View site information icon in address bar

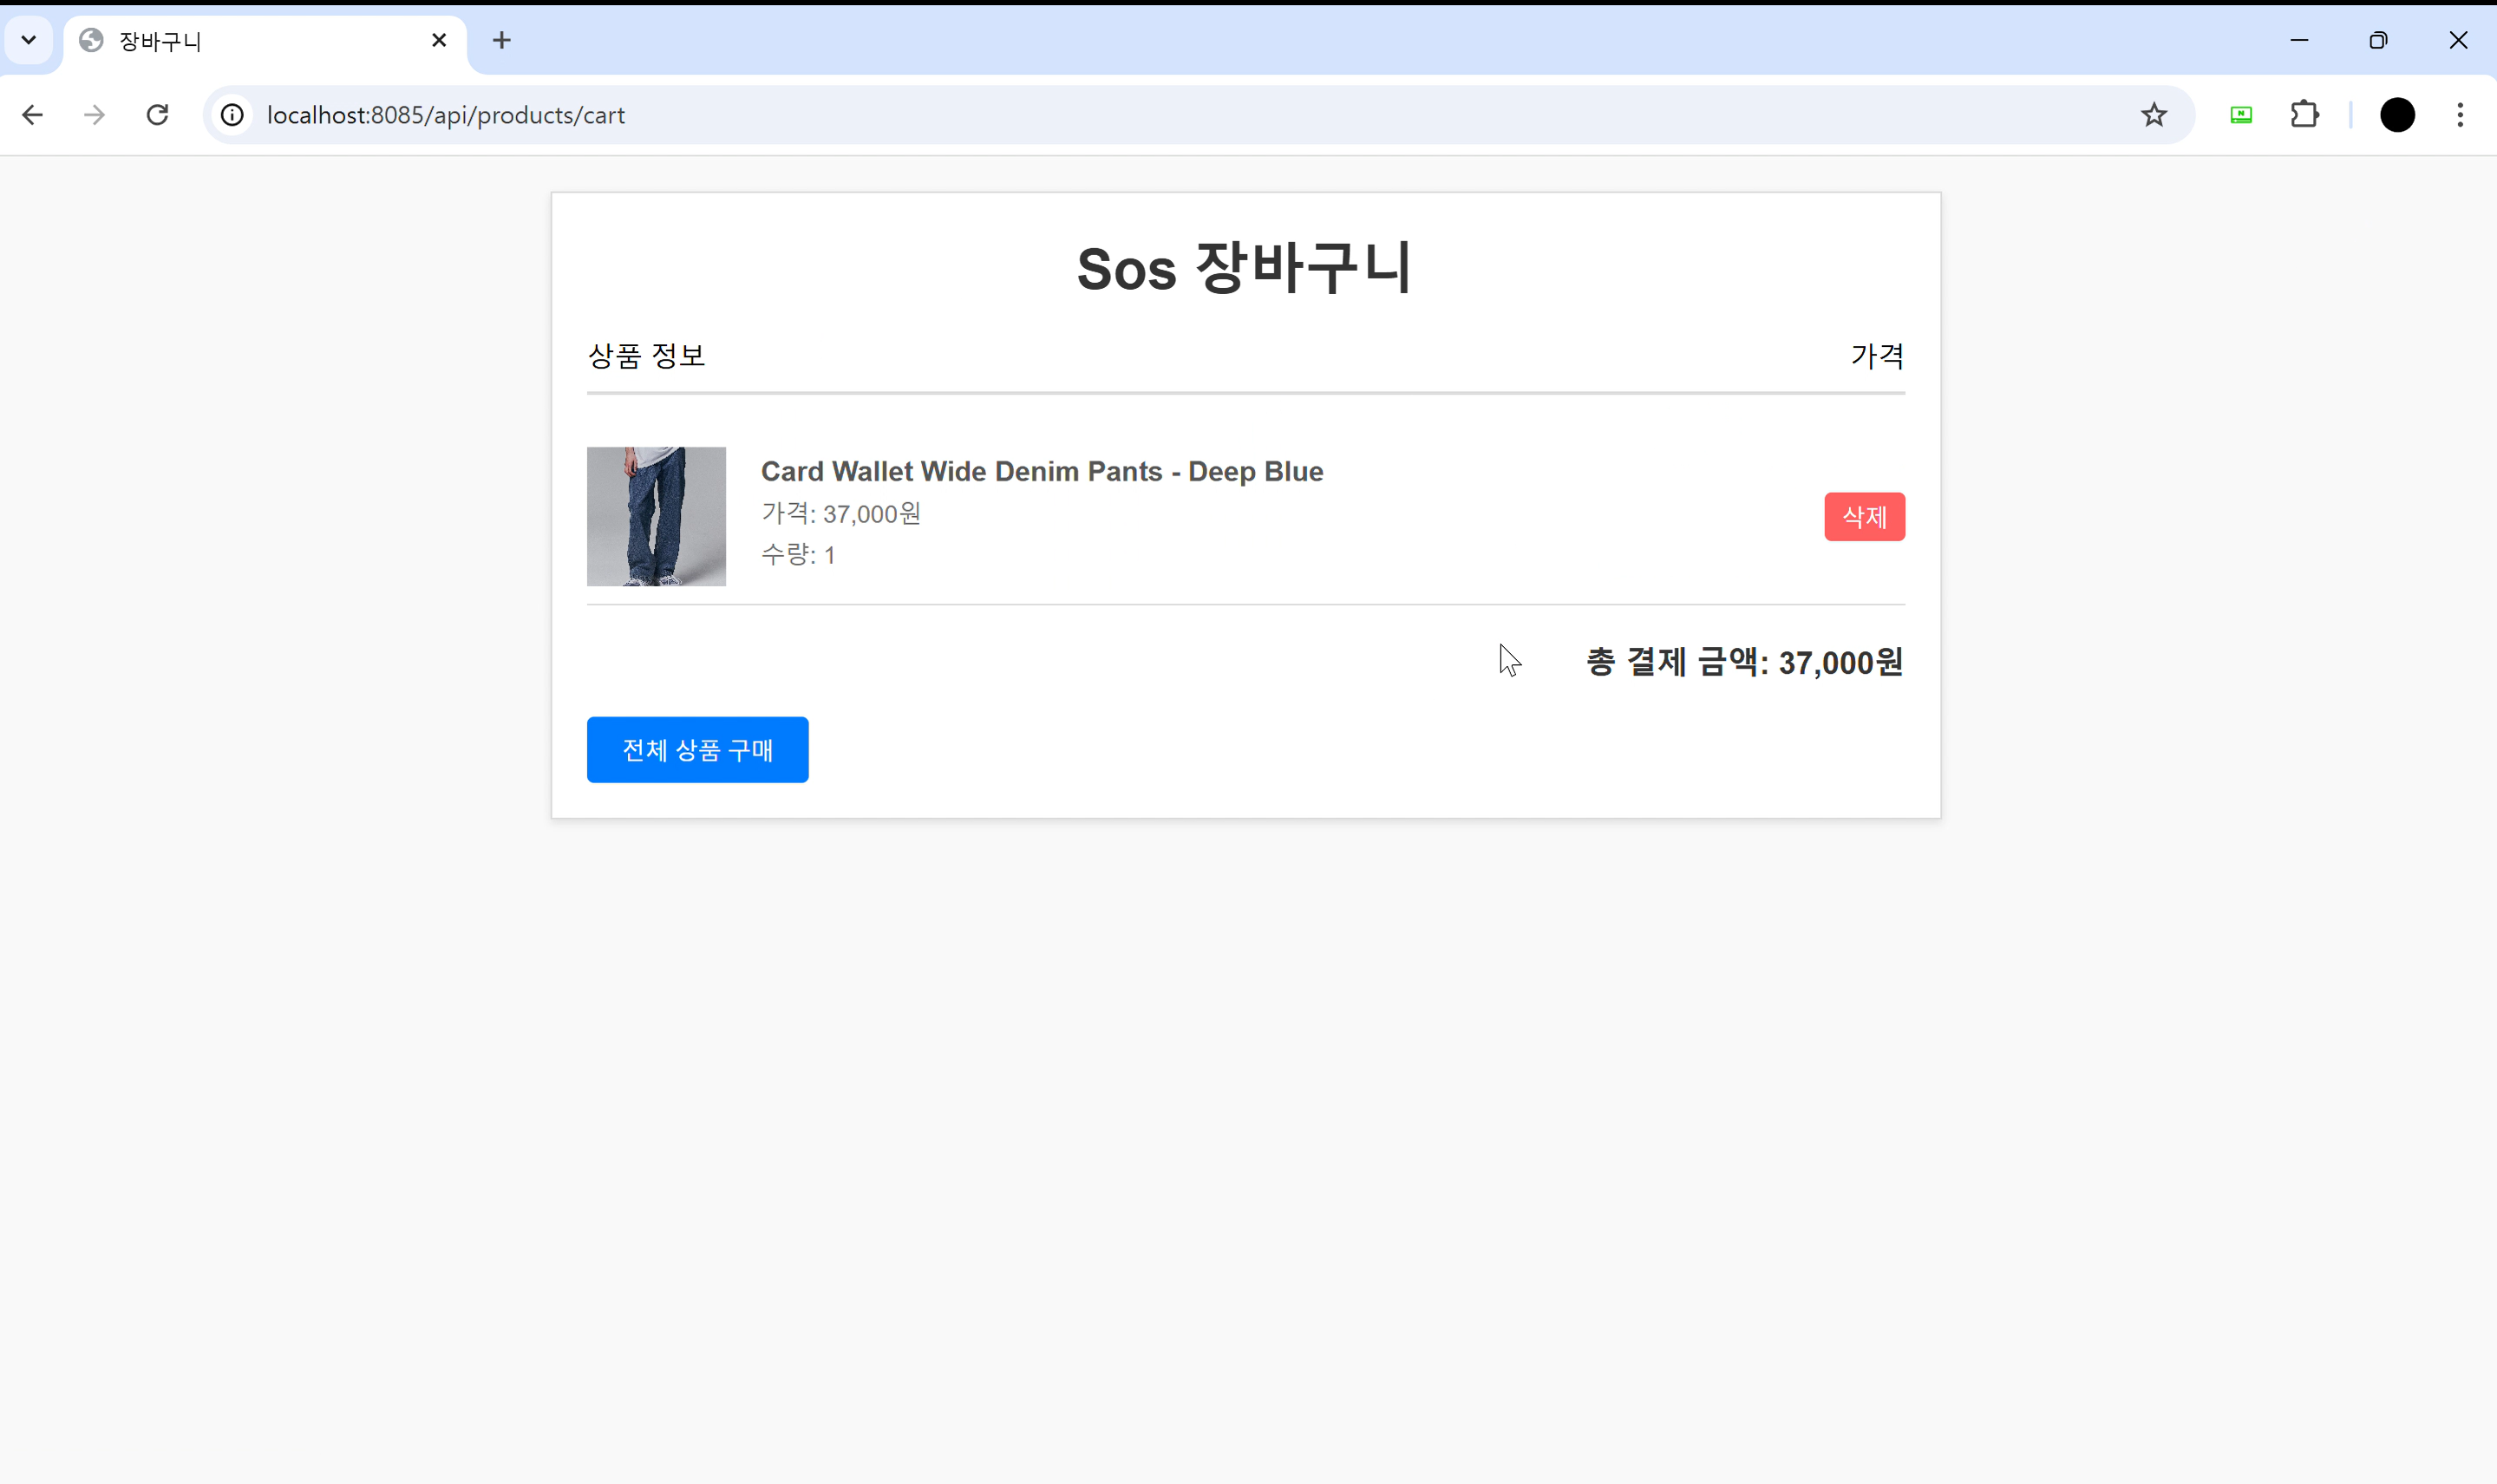coord(232,115)
